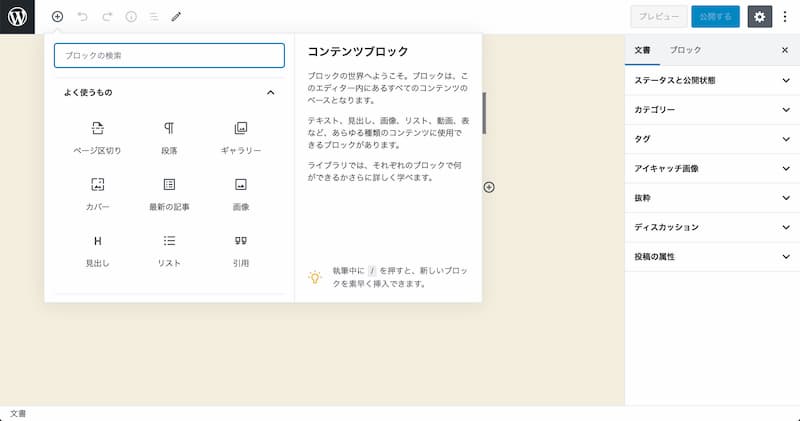Viewport: 800px width, 421px height.
Task: Toggle the settings gear sidebar
Action: [760, 17]
